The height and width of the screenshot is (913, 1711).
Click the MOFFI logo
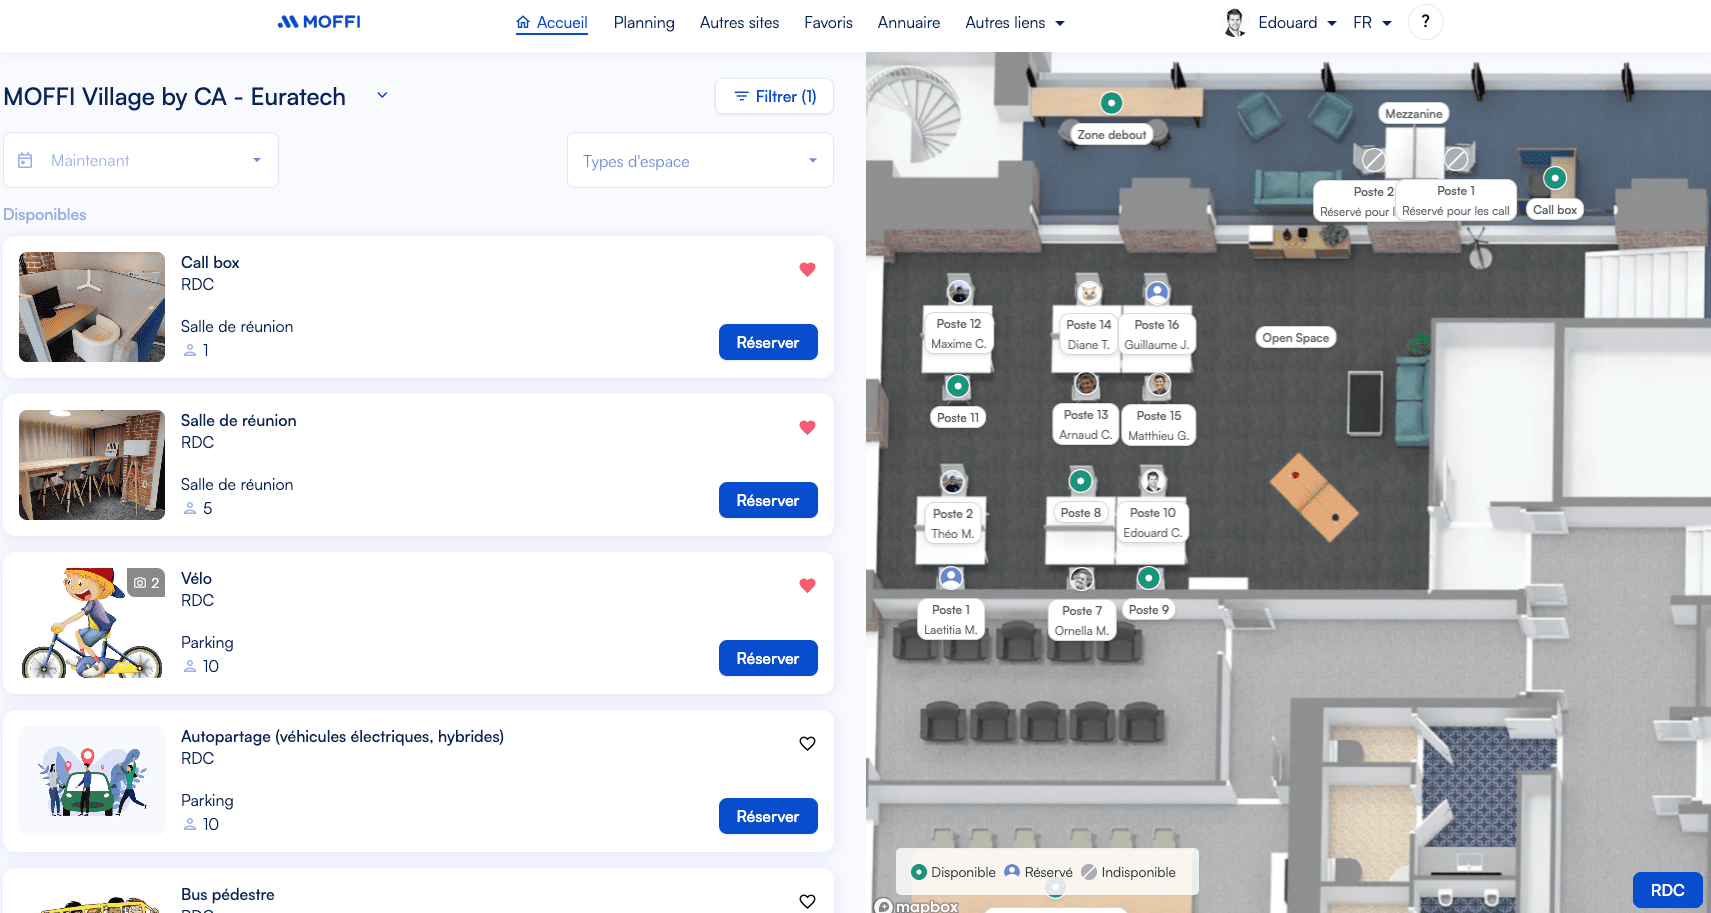coord(319,22)
